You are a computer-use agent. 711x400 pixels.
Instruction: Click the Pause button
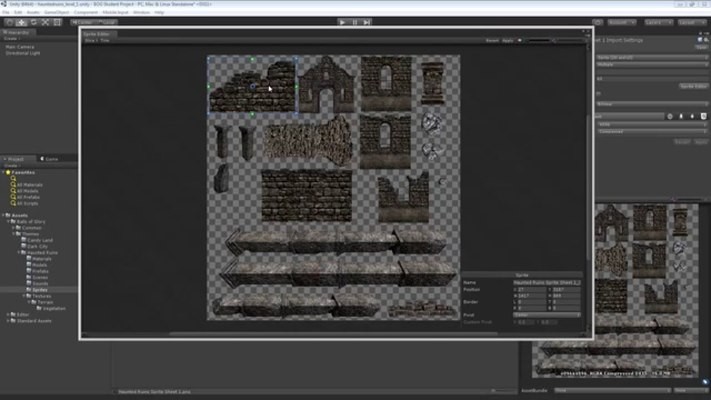click(355, 22)
